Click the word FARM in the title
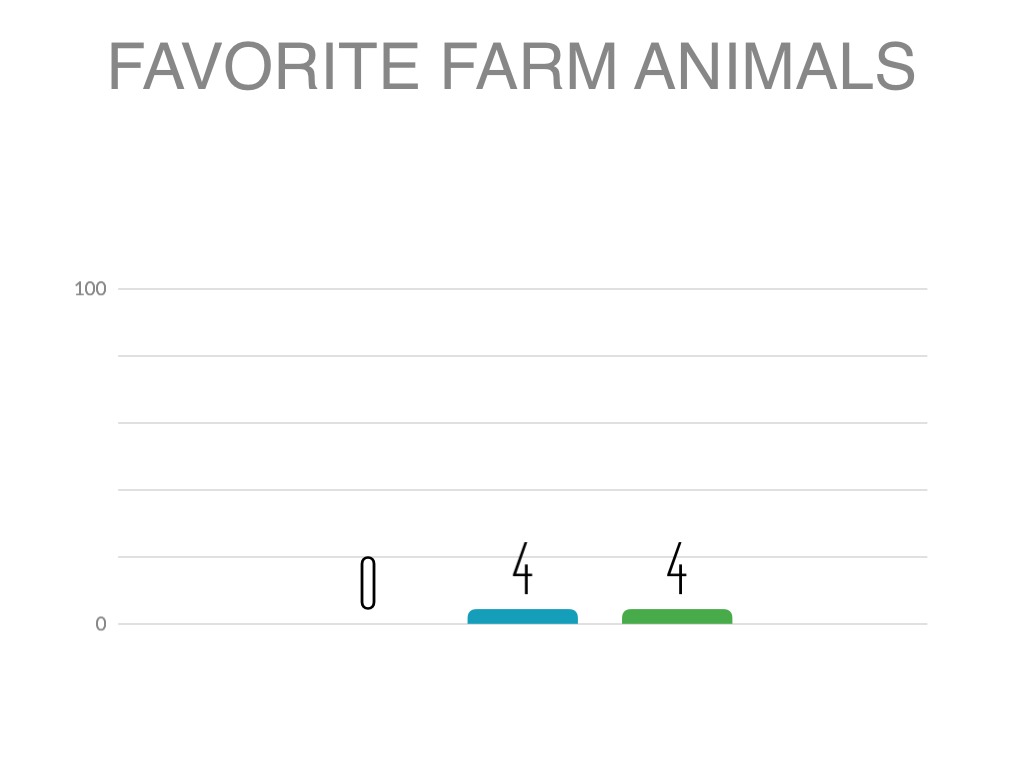 click(529, 67)
